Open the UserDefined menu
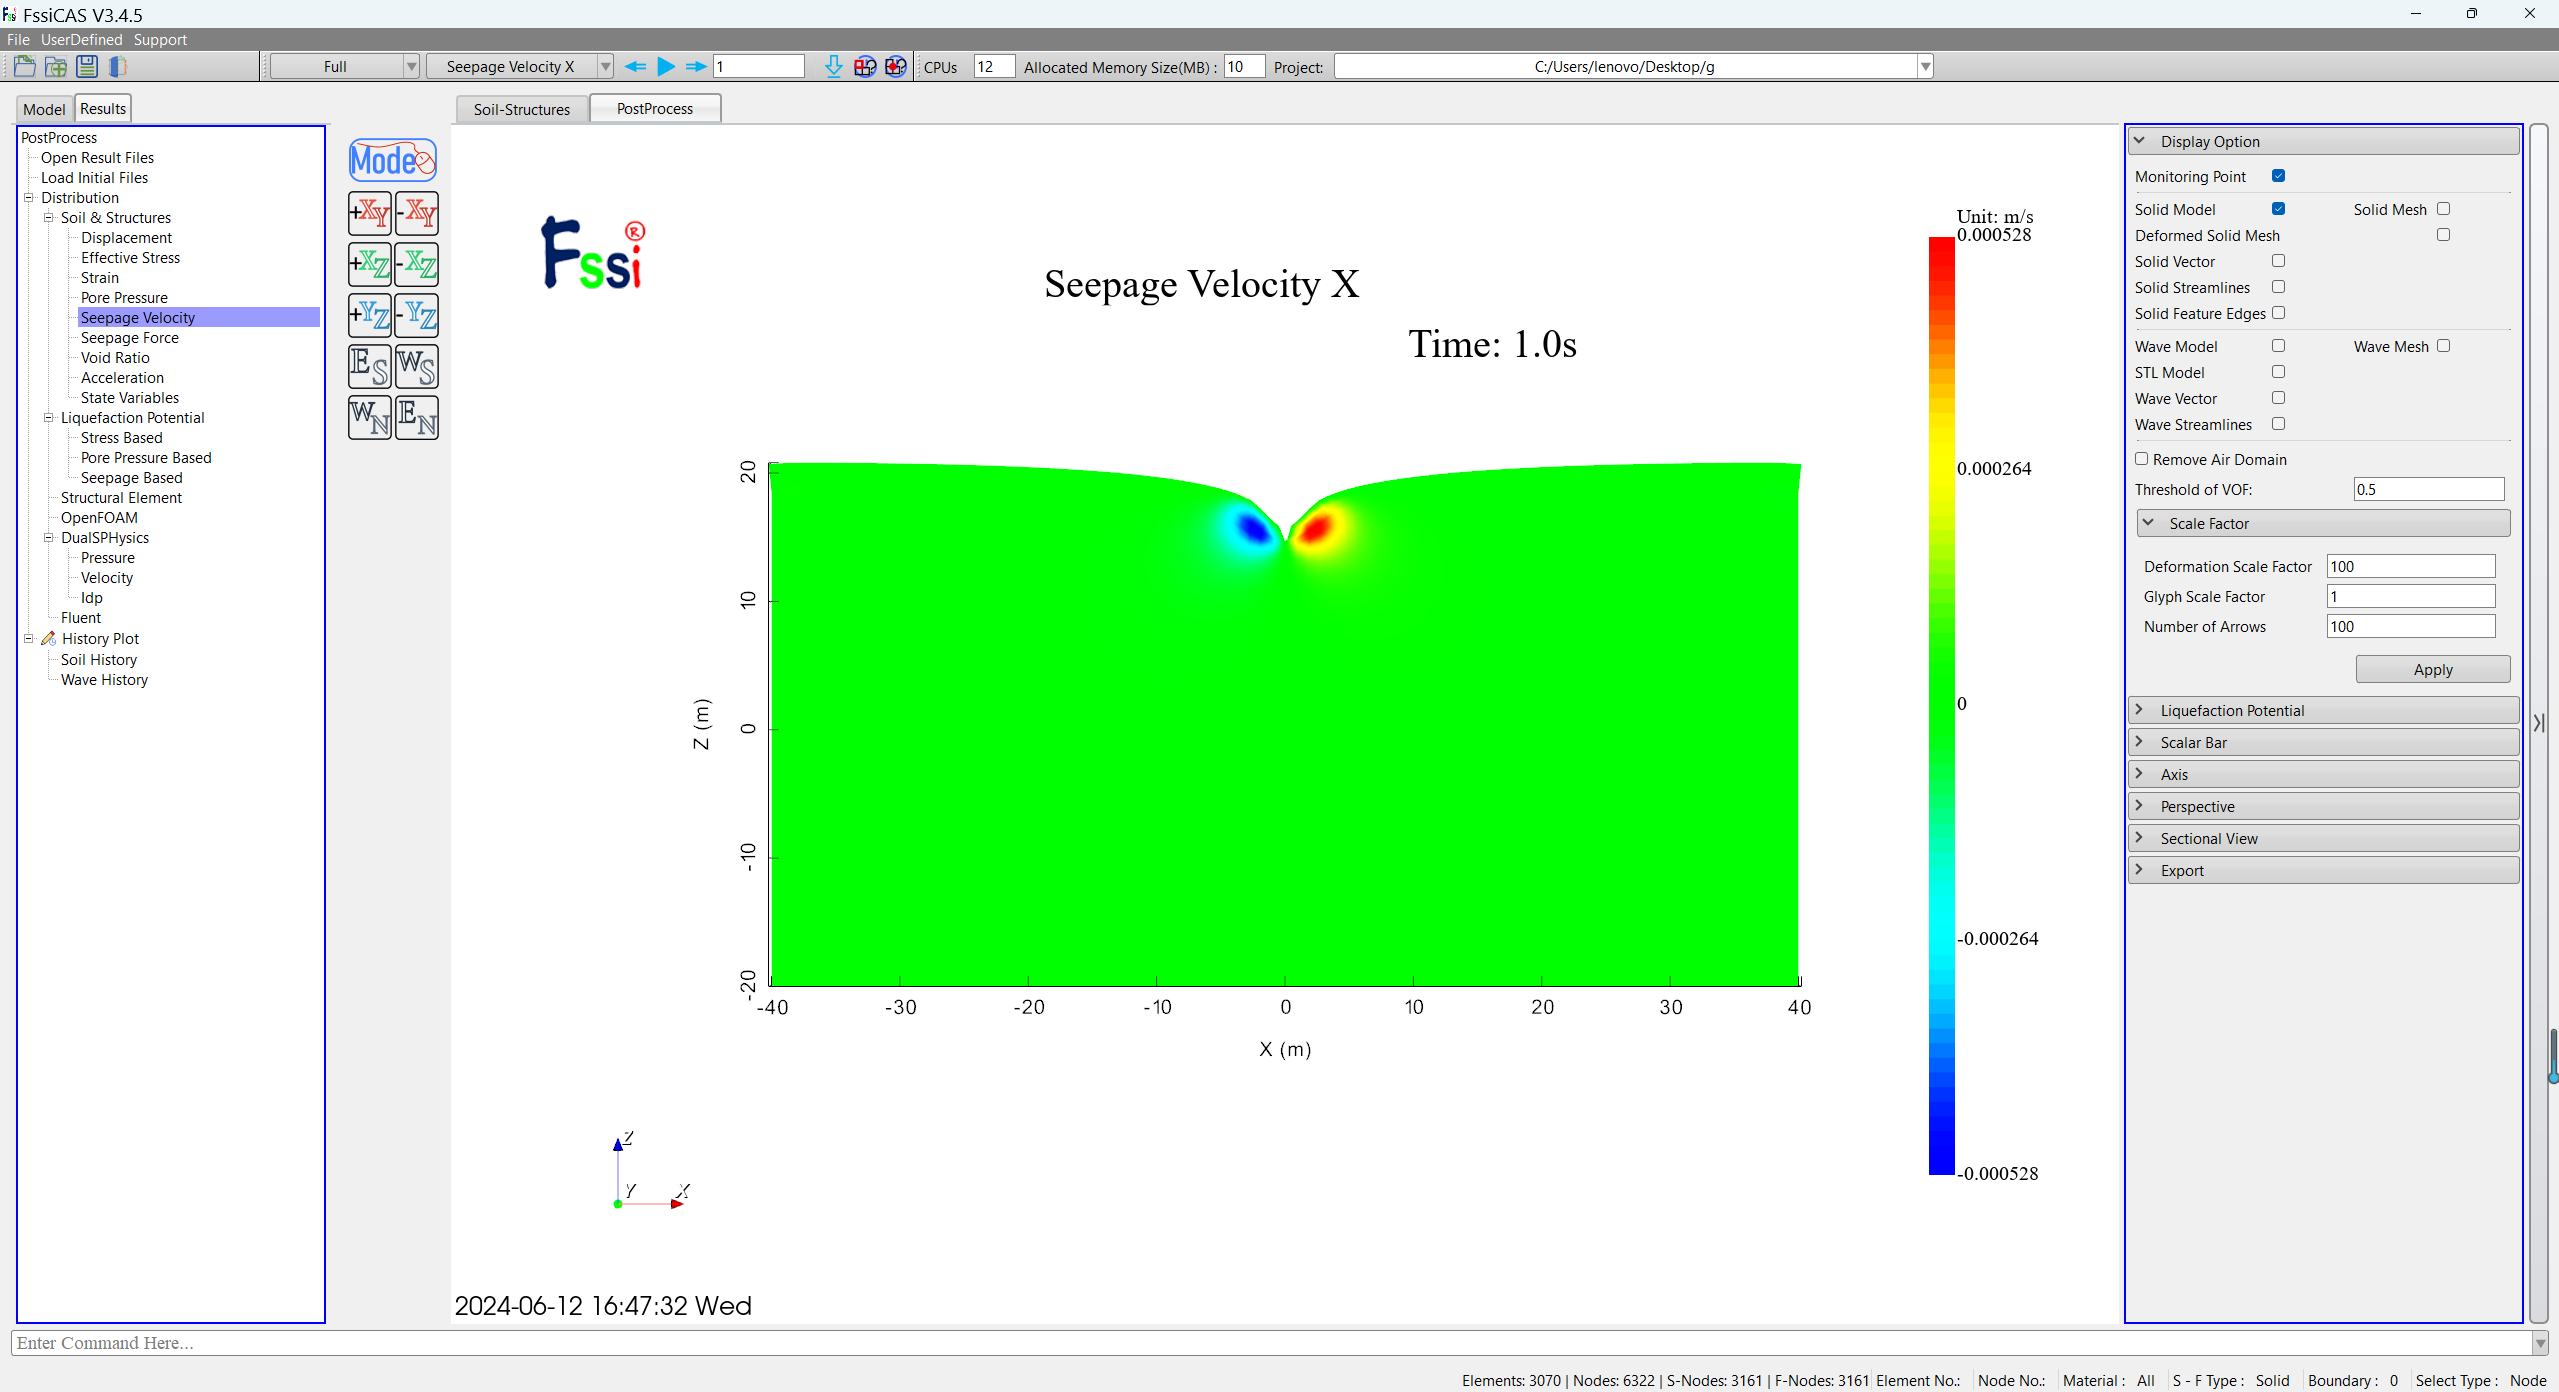 click(82, 40)
